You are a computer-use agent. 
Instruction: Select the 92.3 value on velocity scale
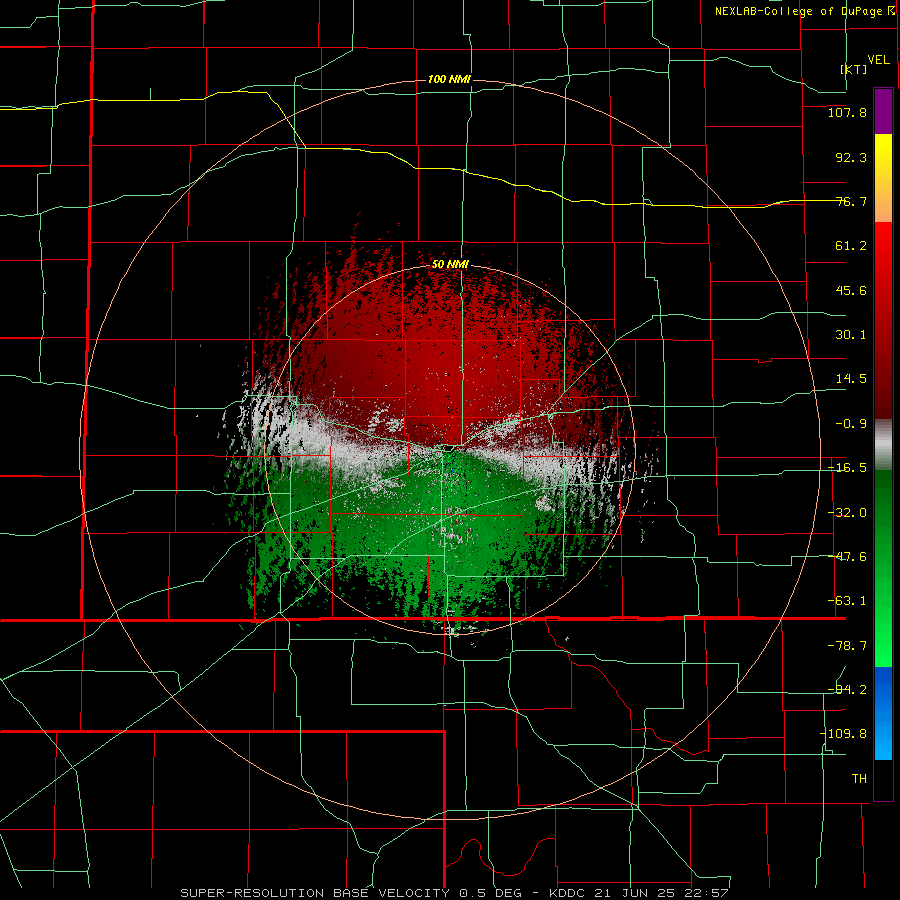[851, 157]
